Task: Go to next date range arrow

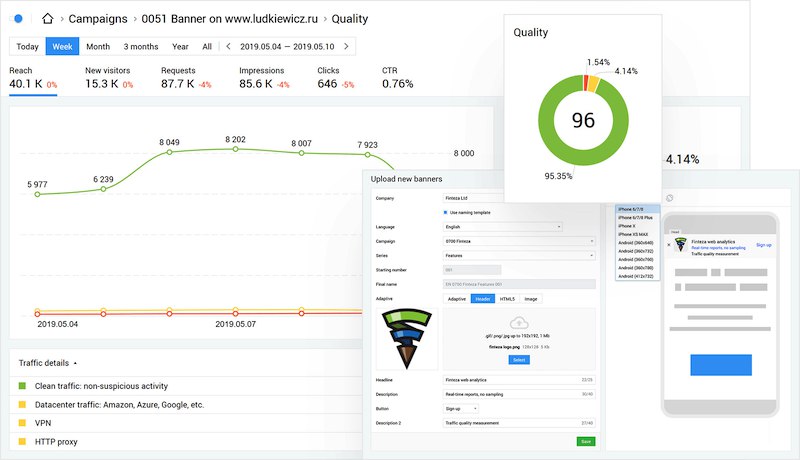Action: [346, 46]
